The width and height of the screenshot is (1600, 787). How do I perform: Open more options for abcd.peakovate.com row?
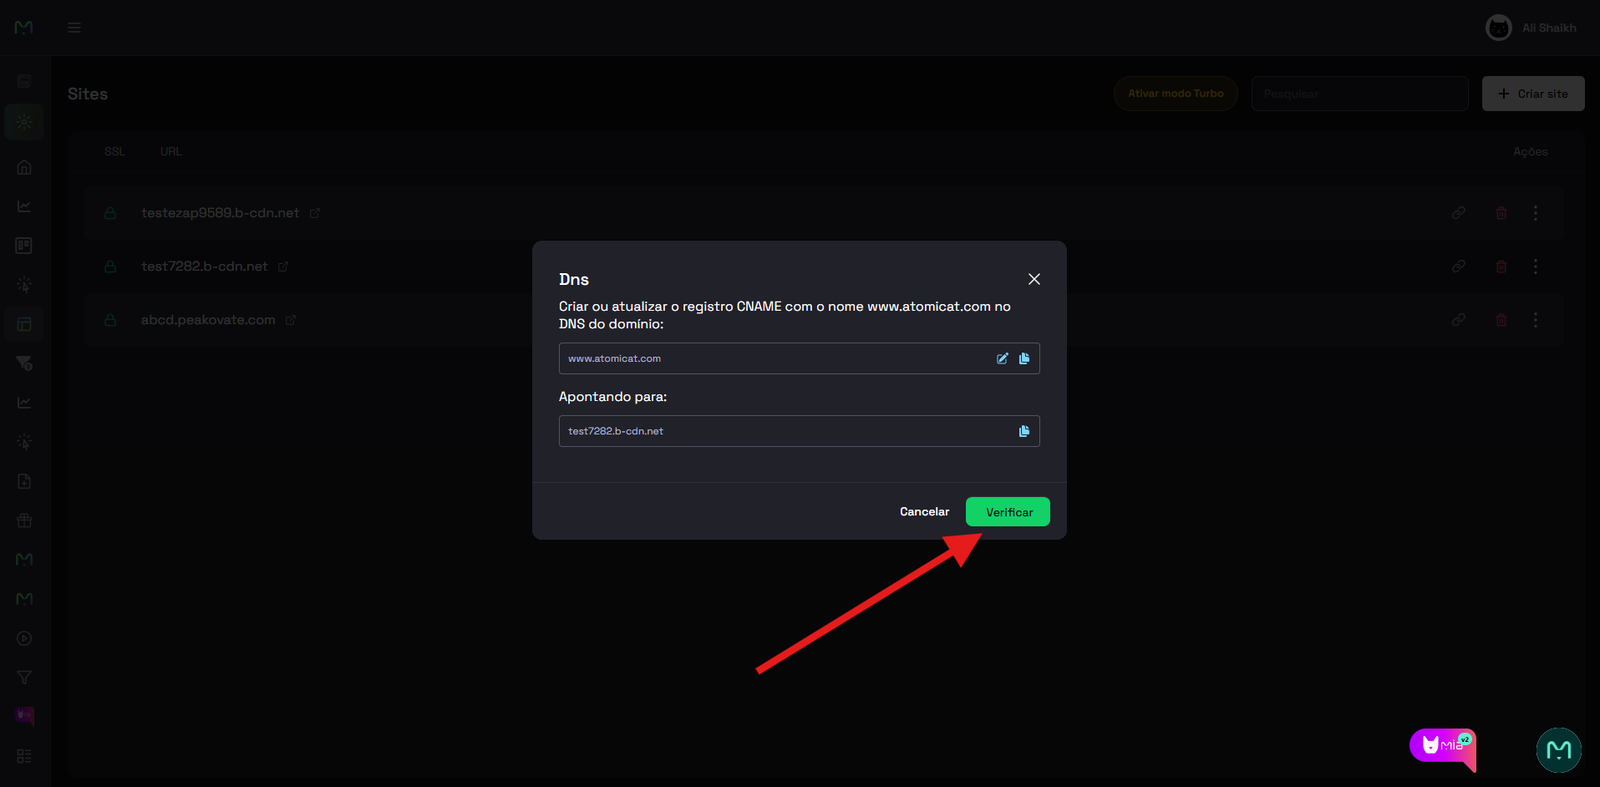(x=1535, y=320)
